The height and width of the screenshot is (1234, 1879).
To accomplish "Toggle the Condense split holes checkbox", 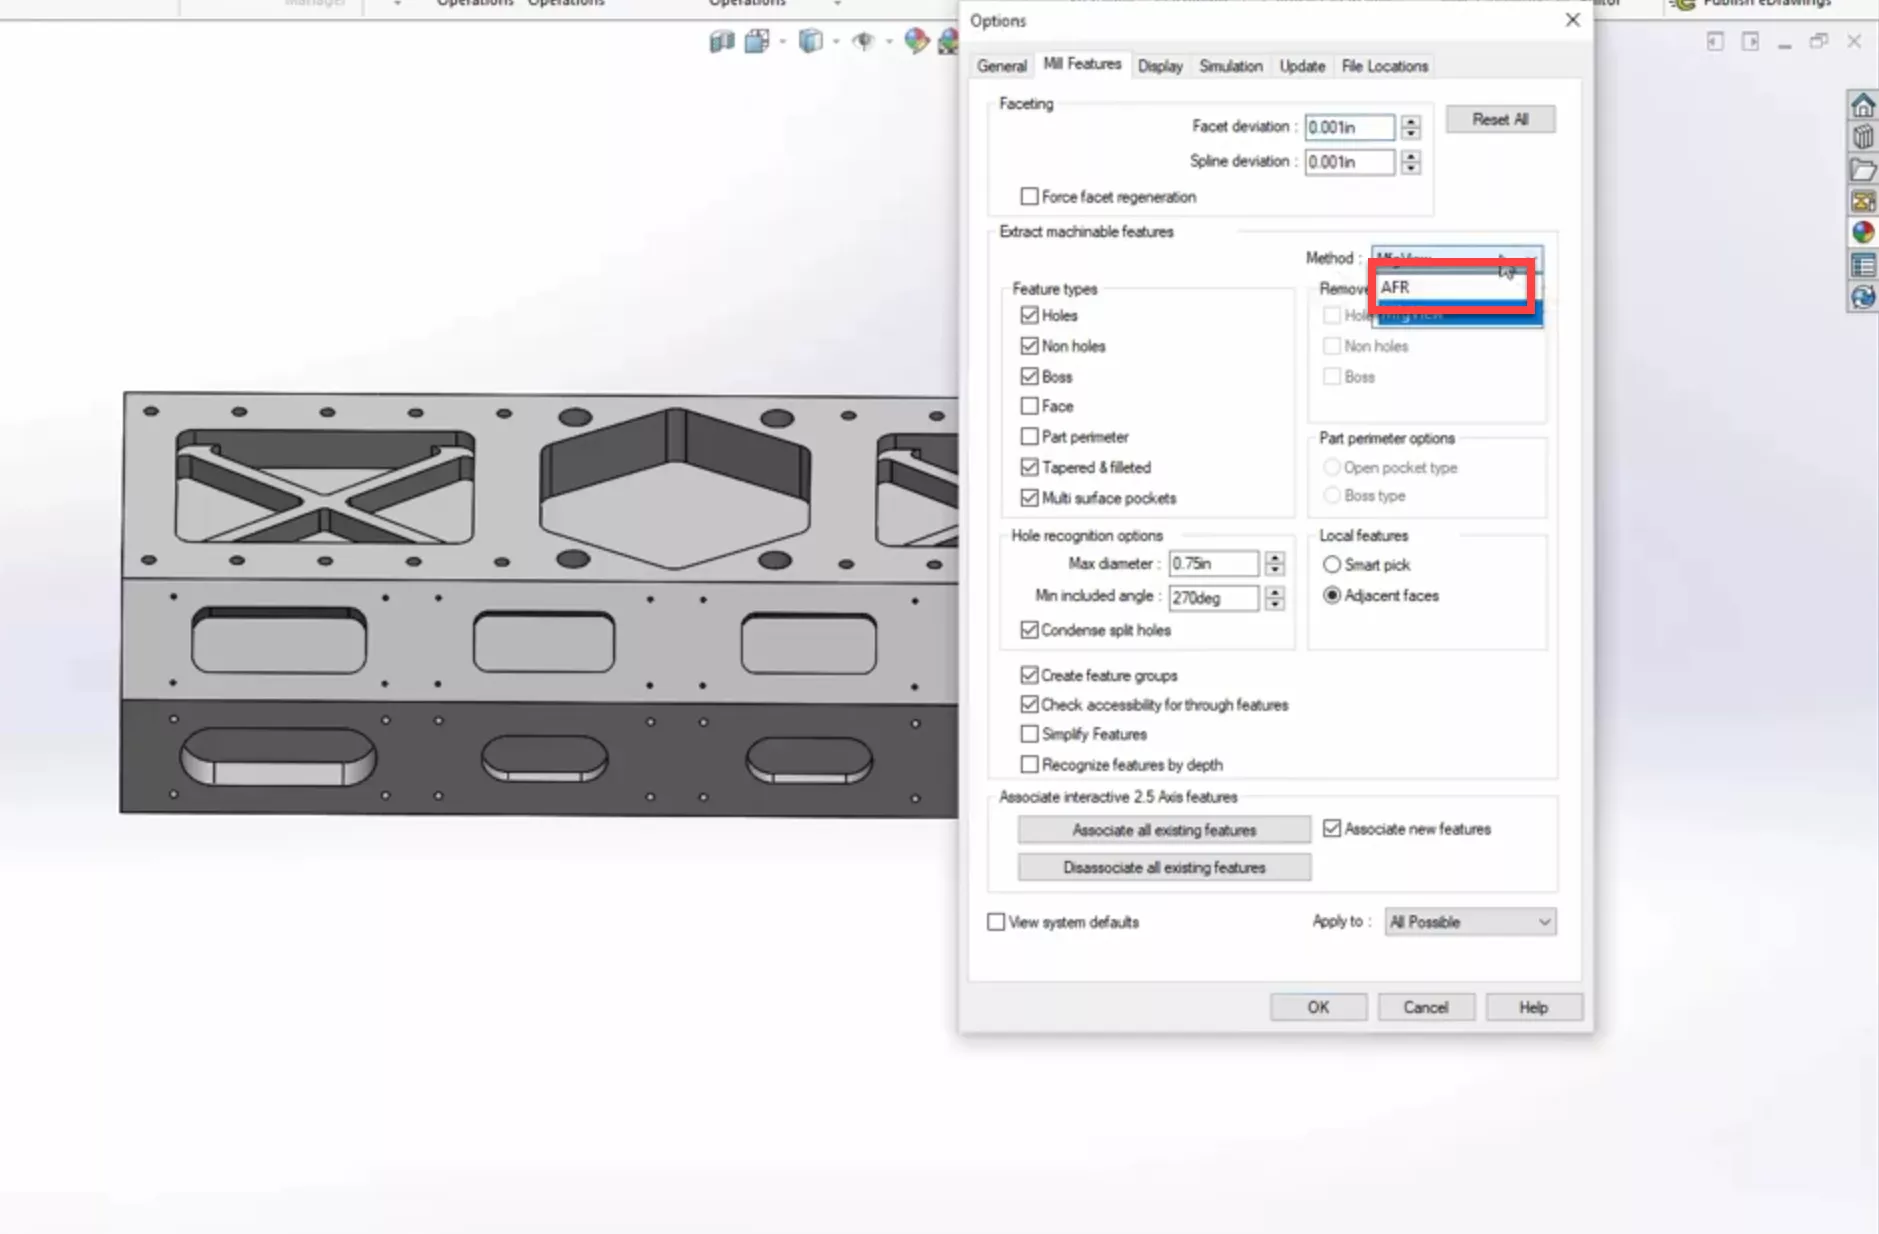I will point(1029,630).
